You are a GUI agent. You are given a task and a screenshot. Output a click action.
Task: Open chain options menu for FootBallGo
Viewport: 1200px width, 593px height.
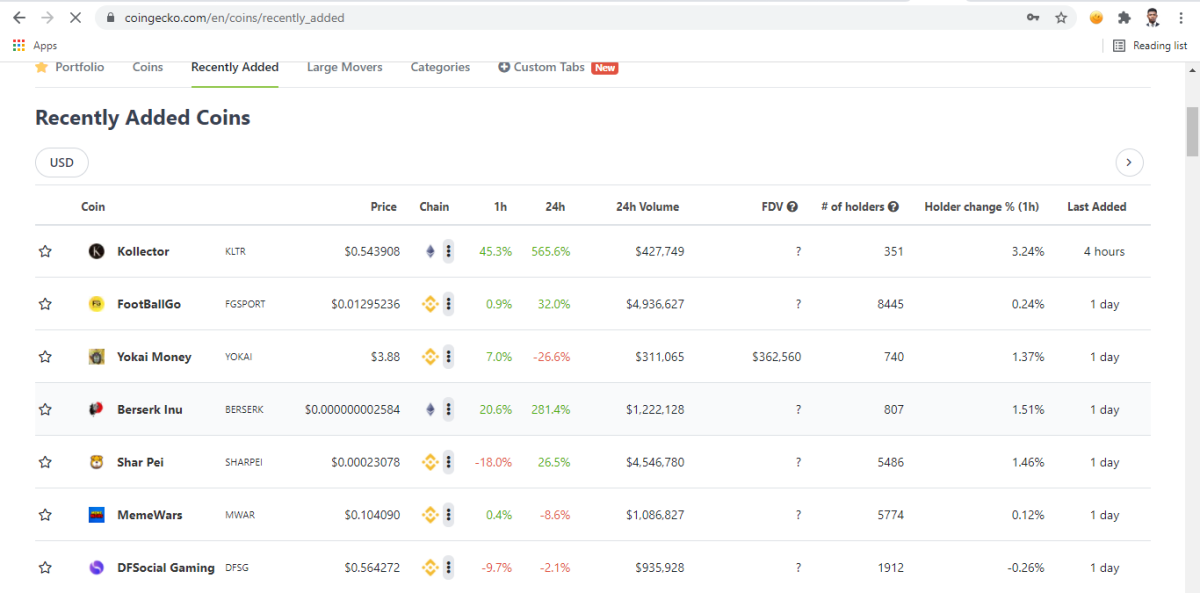[x=448, y=304]
